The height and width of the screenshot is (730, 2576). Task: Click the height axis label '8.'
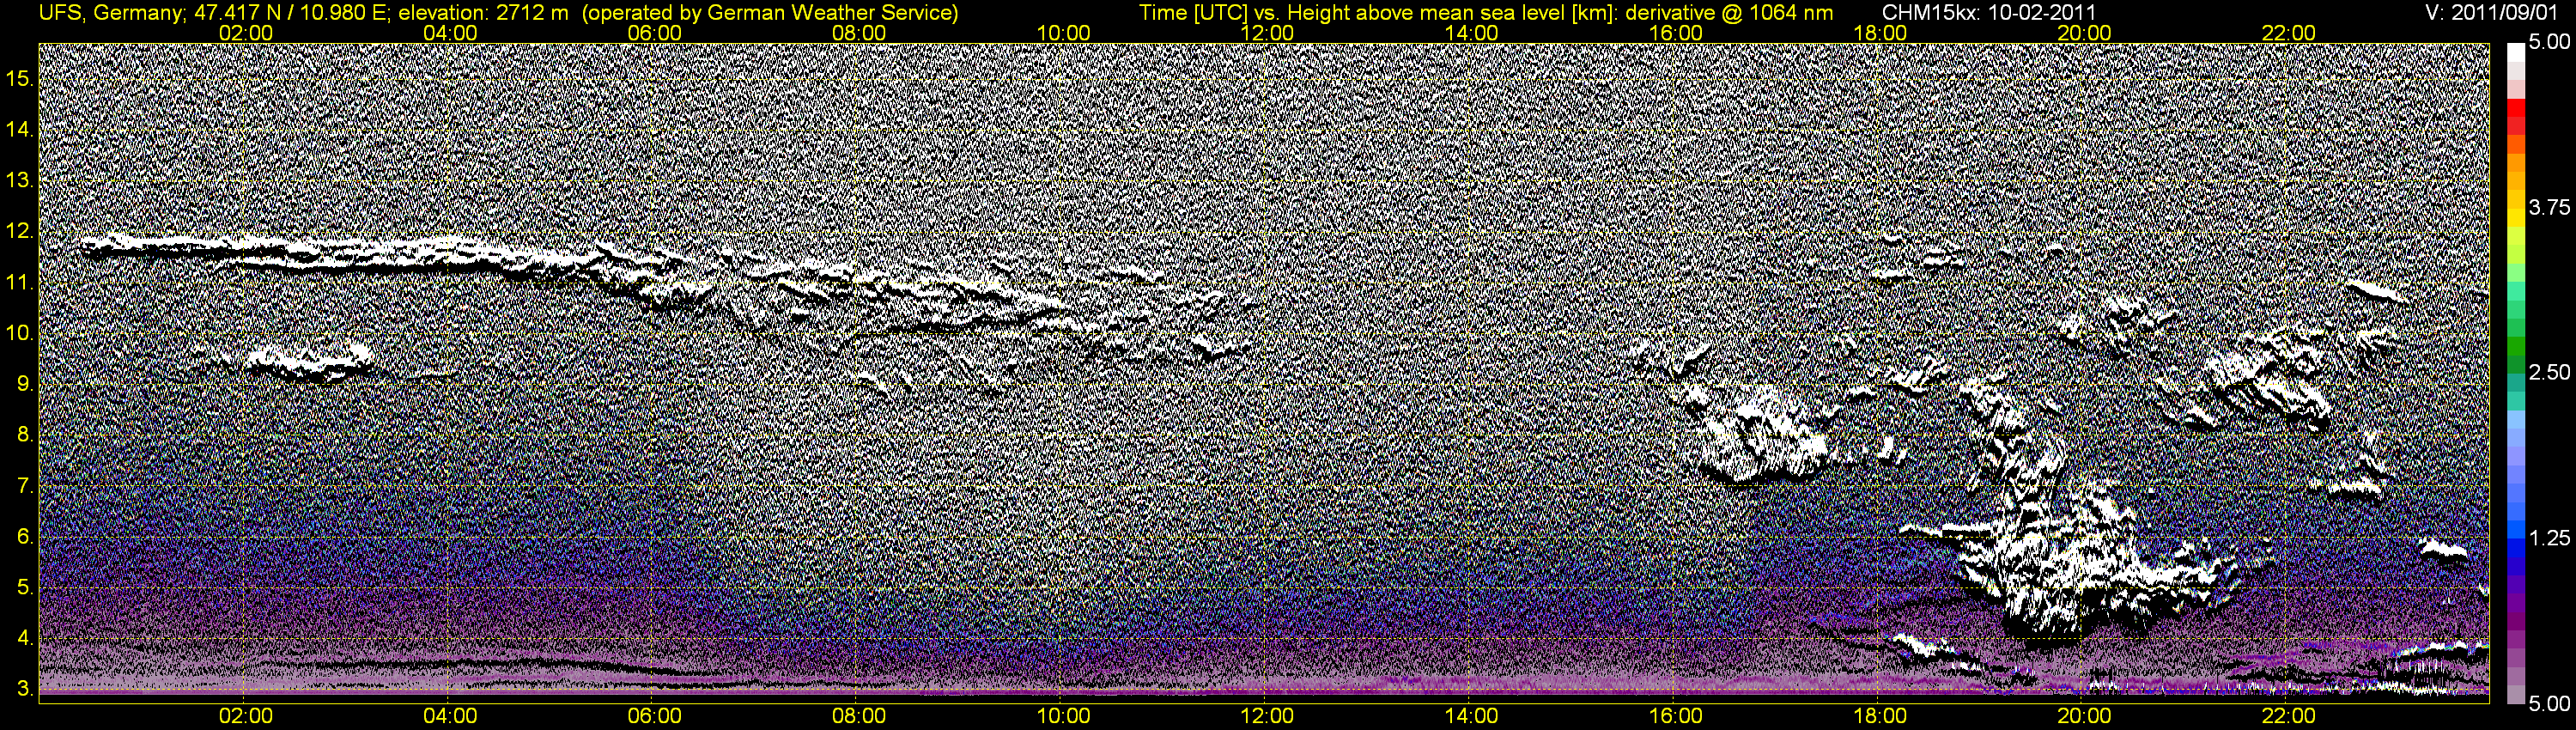click(25, 435)
